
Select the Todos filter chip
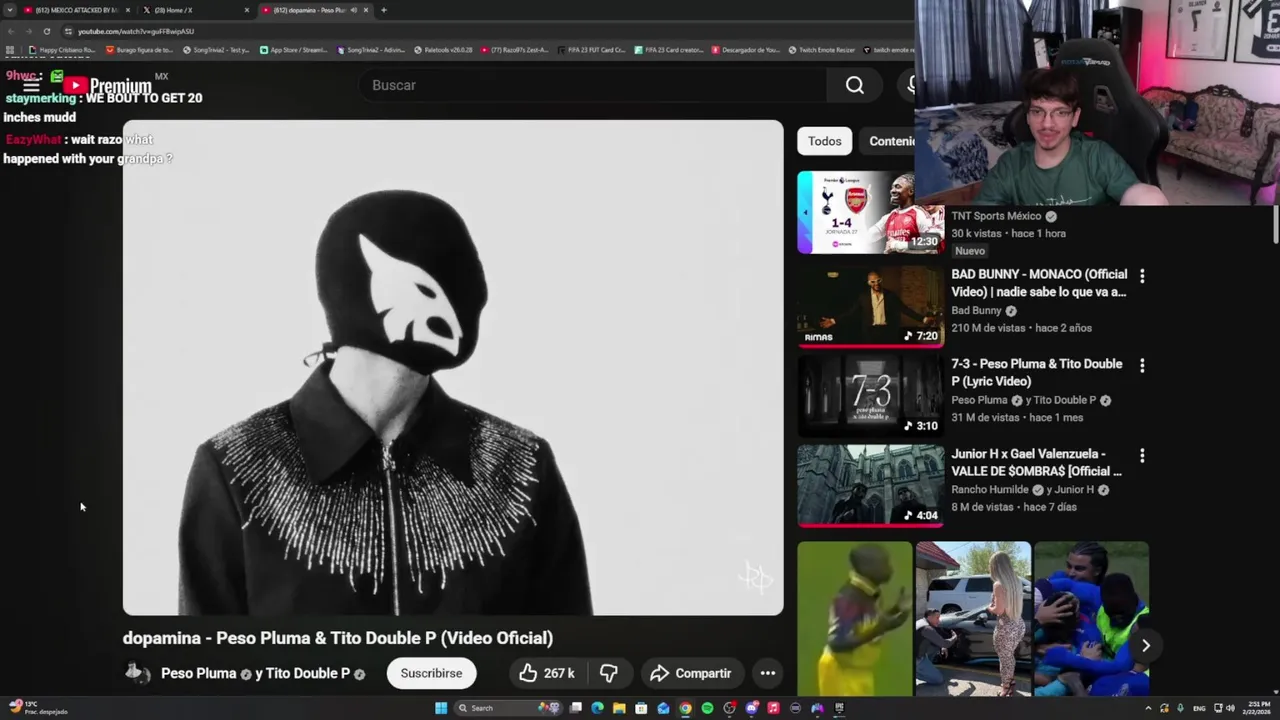click(825, 141)
